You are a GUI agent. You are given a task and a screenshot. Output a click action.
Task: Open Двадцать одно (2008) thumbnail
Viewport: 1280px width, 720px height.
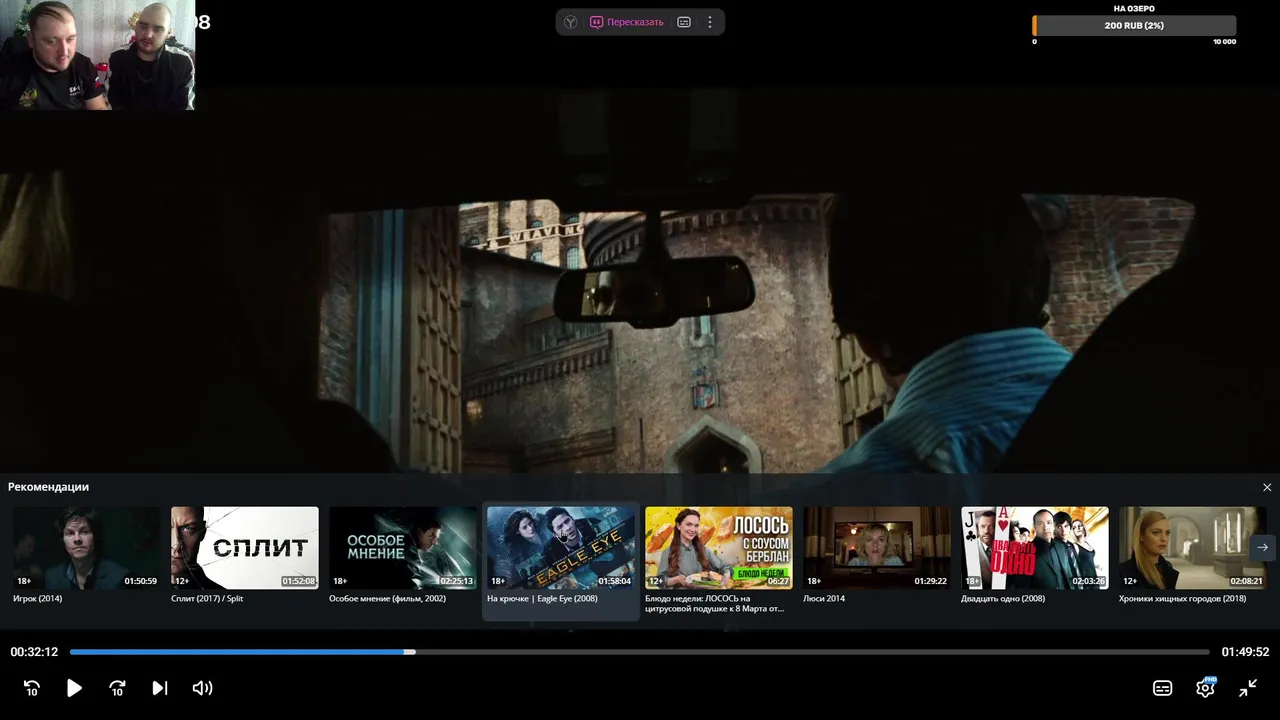[1035, 548]
